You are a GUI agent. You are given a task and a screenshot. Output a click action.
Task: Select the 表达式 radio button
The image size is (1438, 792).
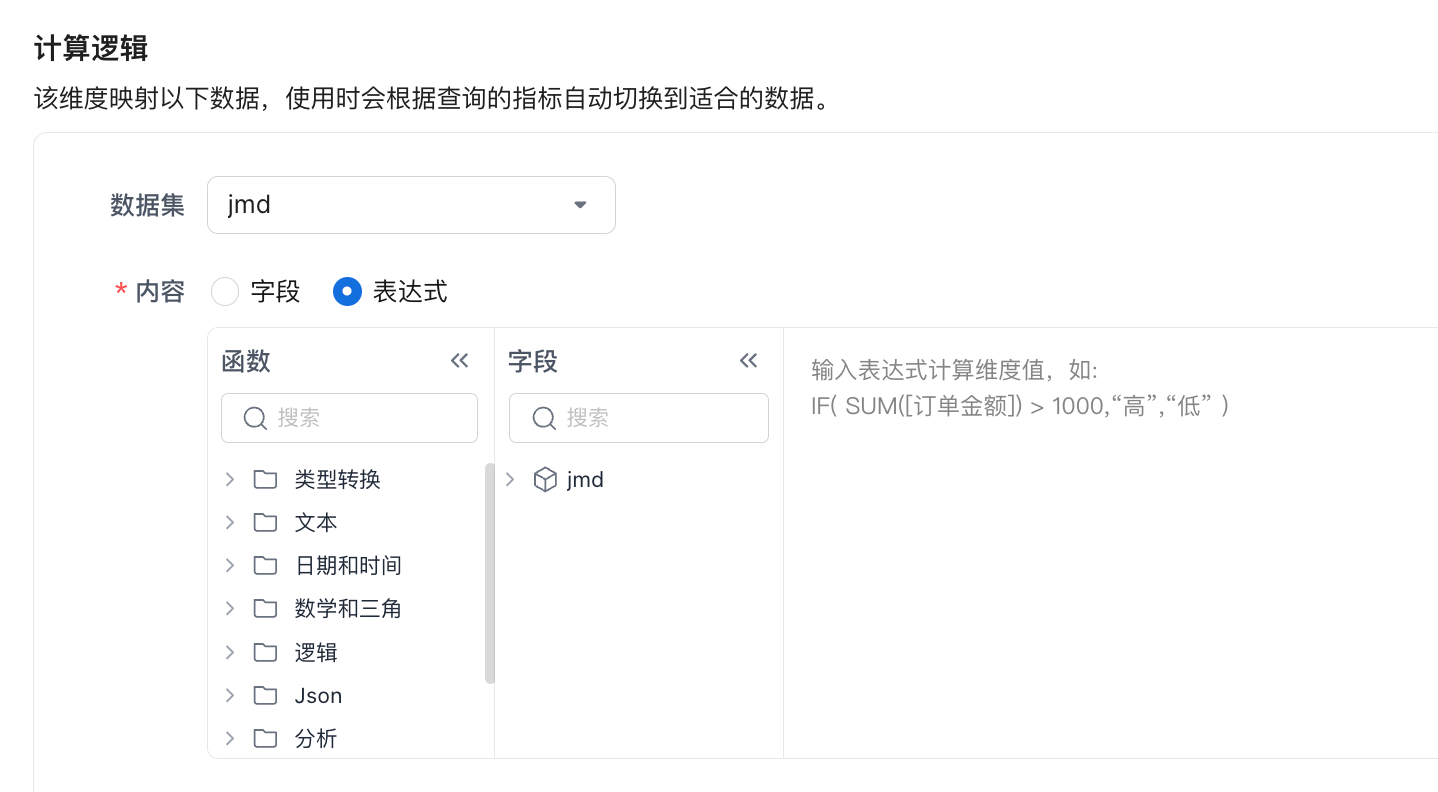point(347,292)
